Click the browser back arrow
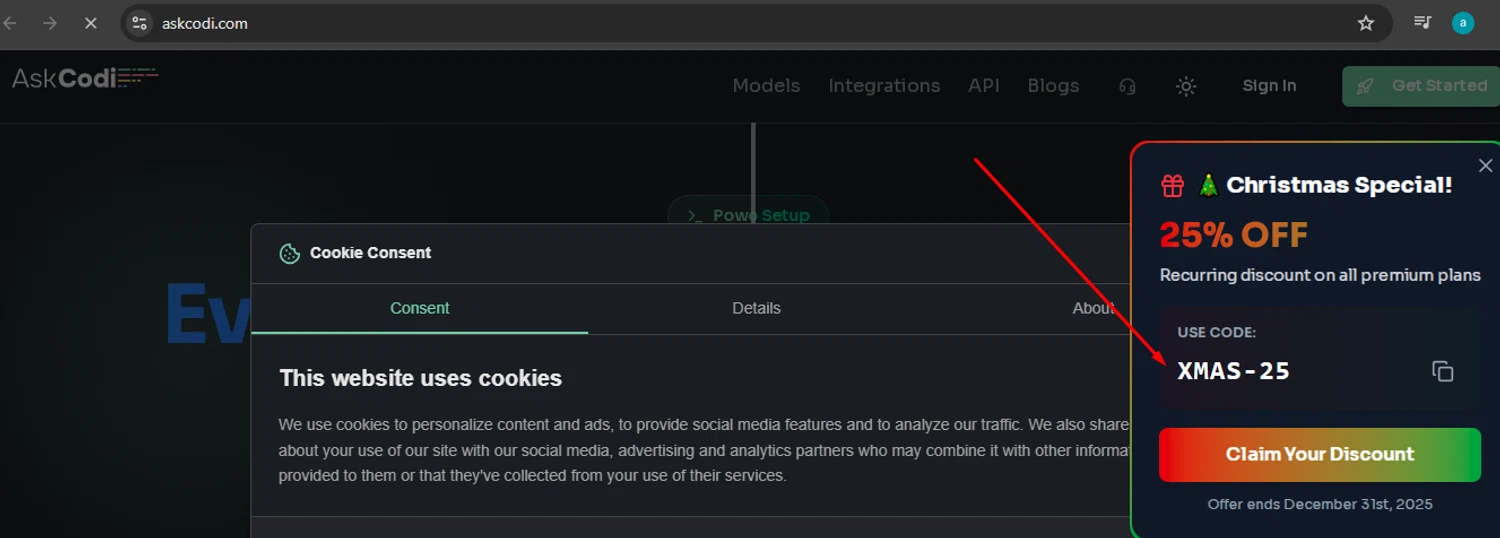 11,23
